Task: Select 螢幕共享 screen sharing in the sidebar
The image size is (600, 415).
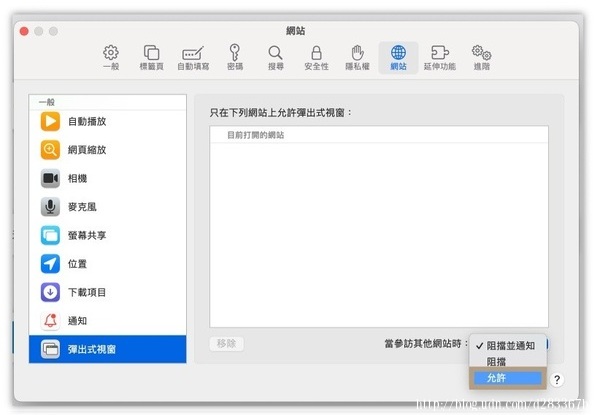Action: click(x=108, y=235)
